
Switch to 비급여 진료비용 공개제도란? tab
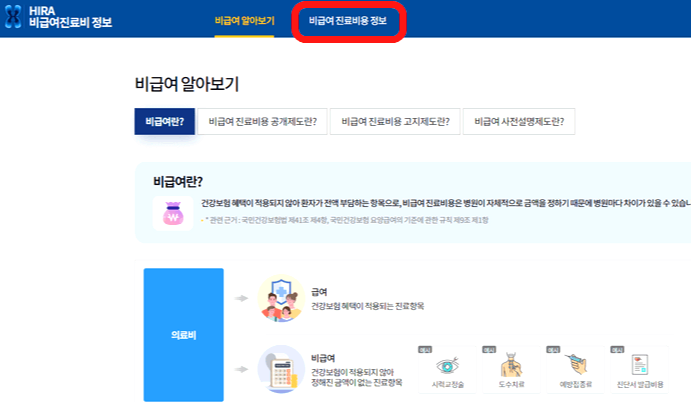click(262, 122)
